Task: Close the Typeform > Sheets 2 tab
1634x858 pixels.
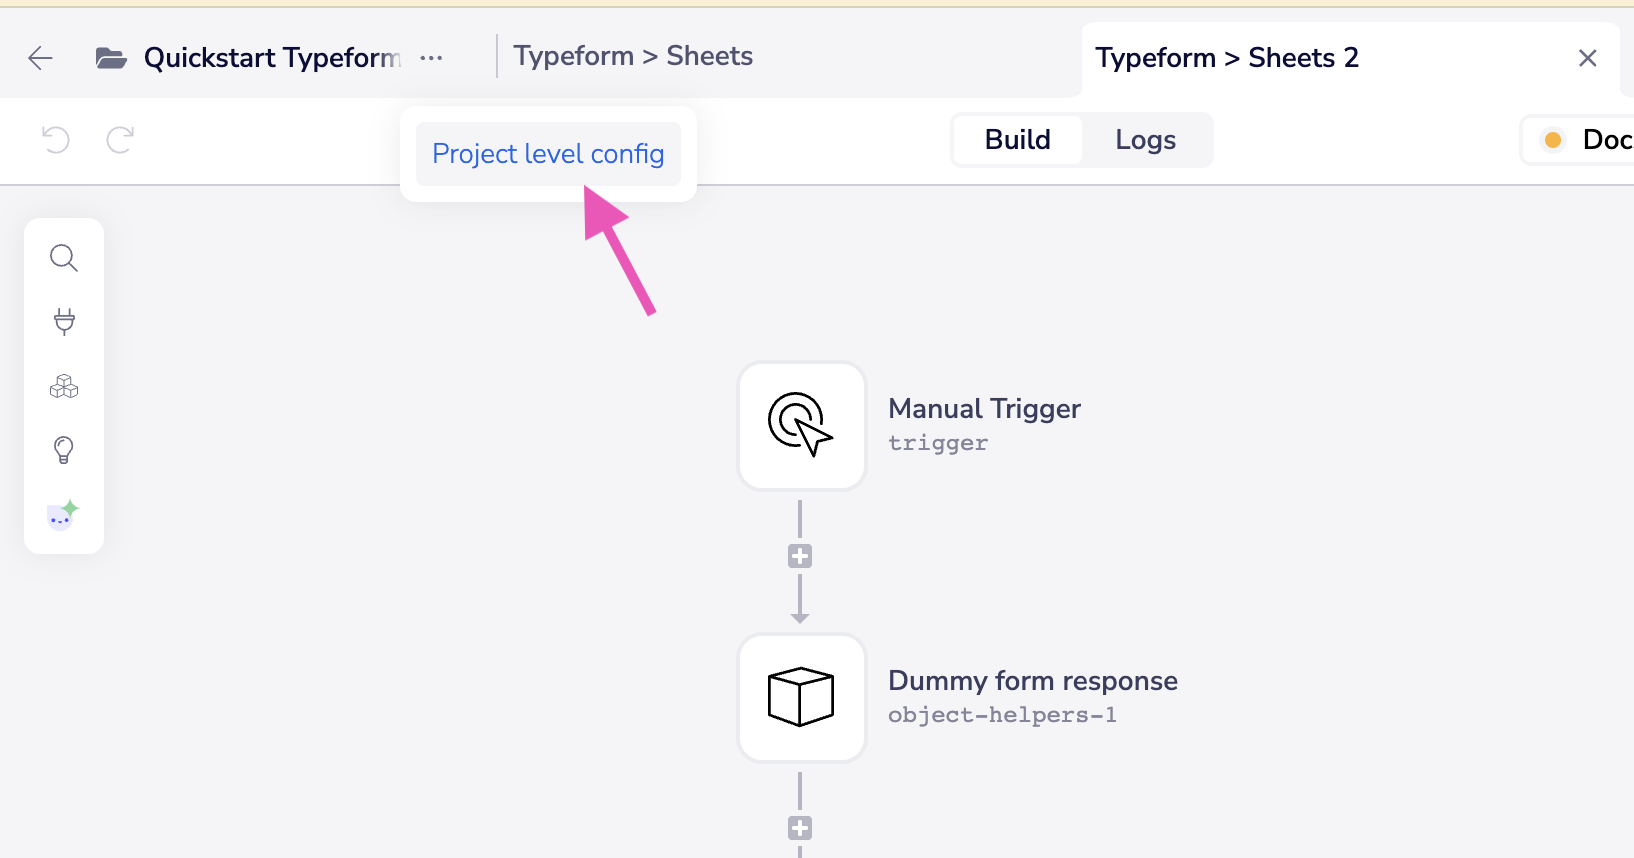Action: point(1588,57)
